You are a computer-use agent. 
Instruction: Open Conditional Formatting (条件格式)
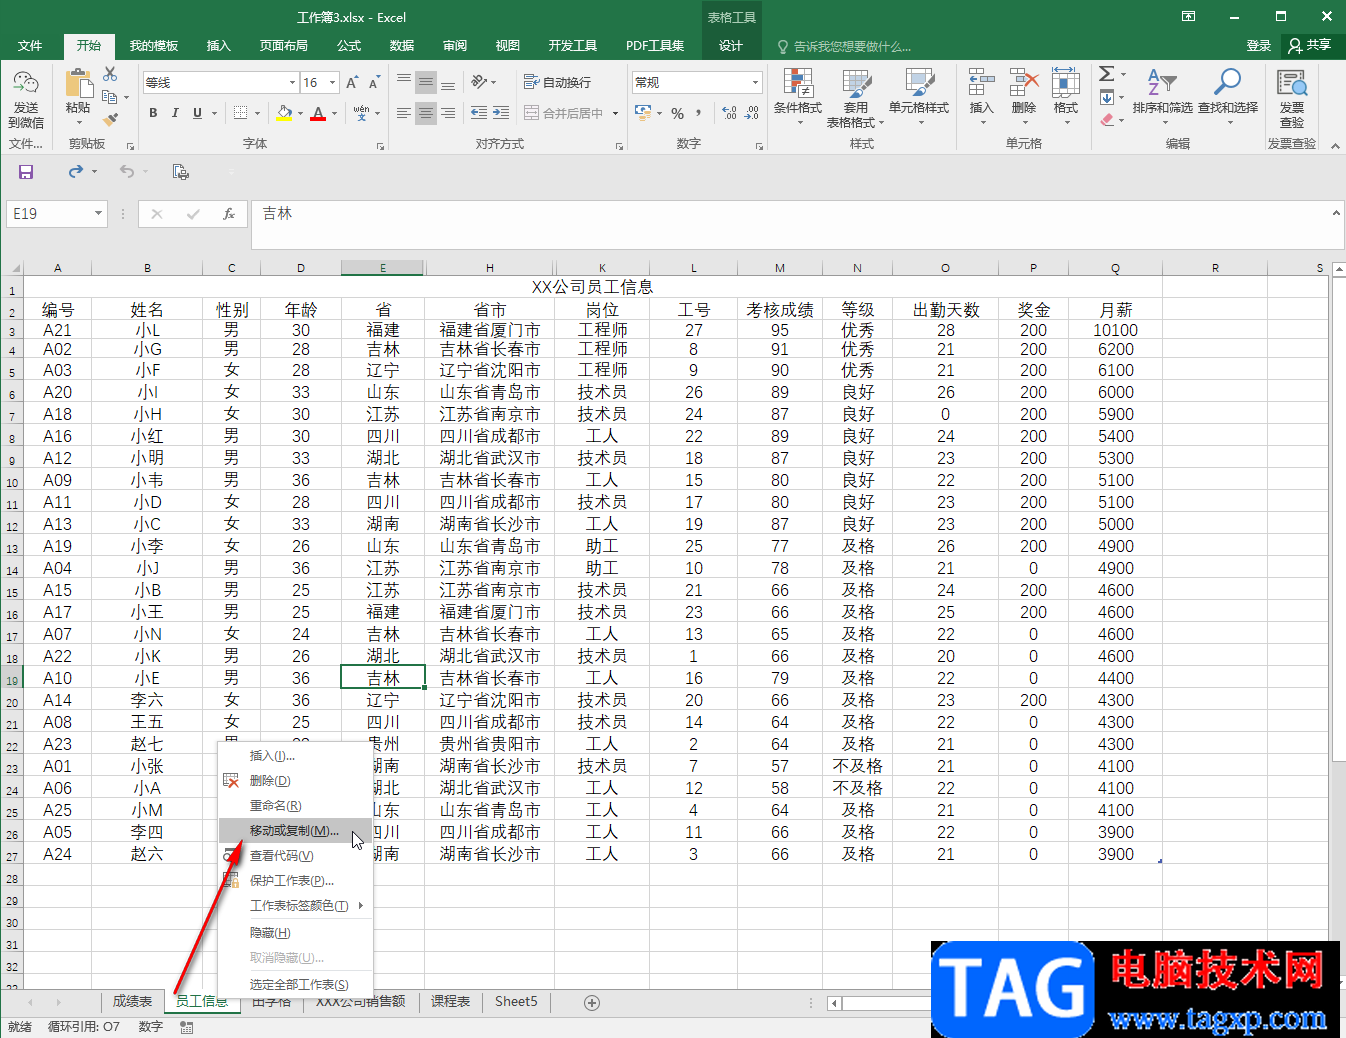coord(798,98)
